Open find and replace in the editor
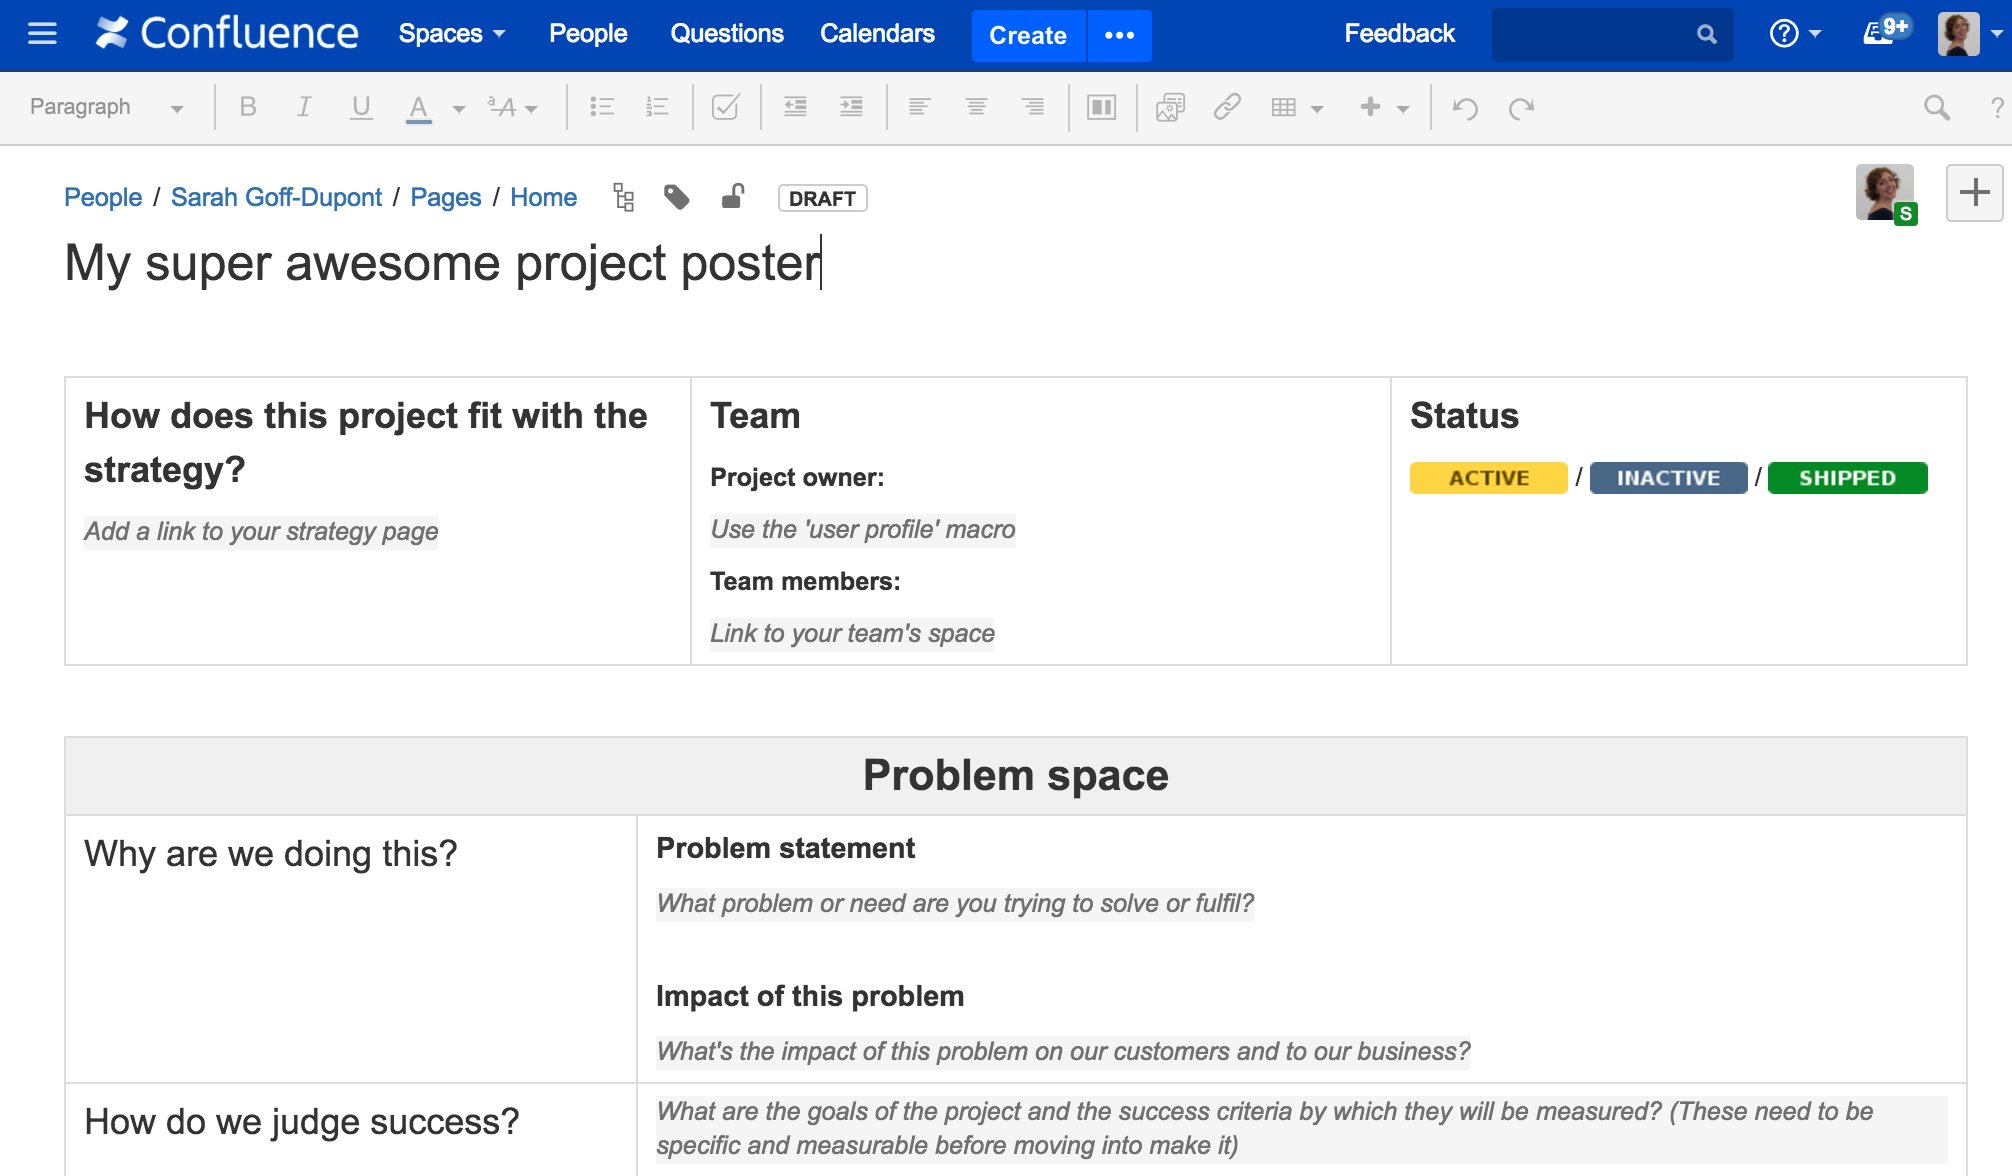 point(1938,107)
